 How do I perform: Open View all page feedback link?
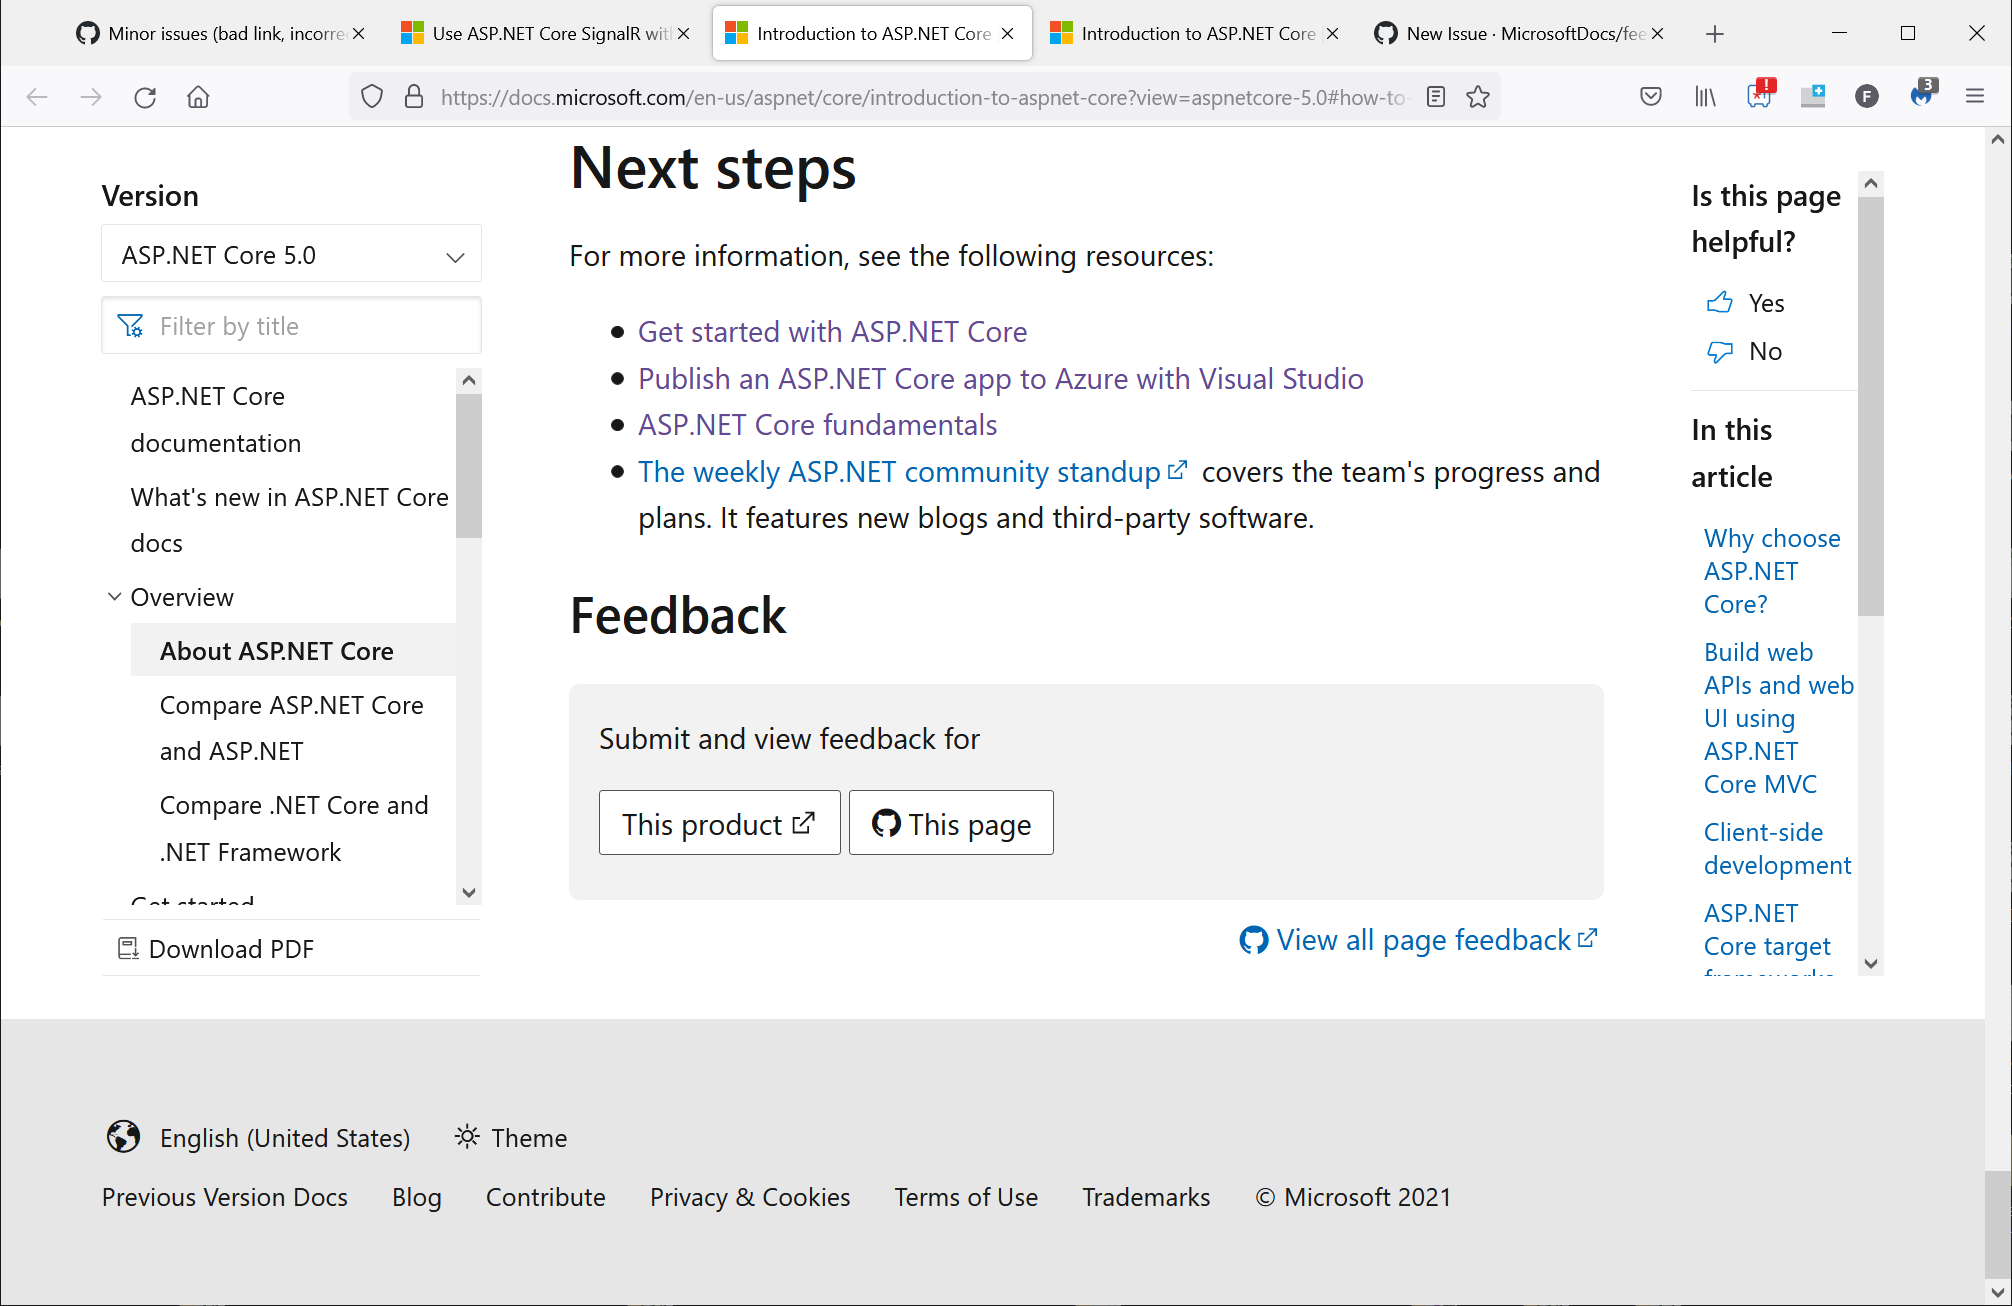[x=1418, y=940]
